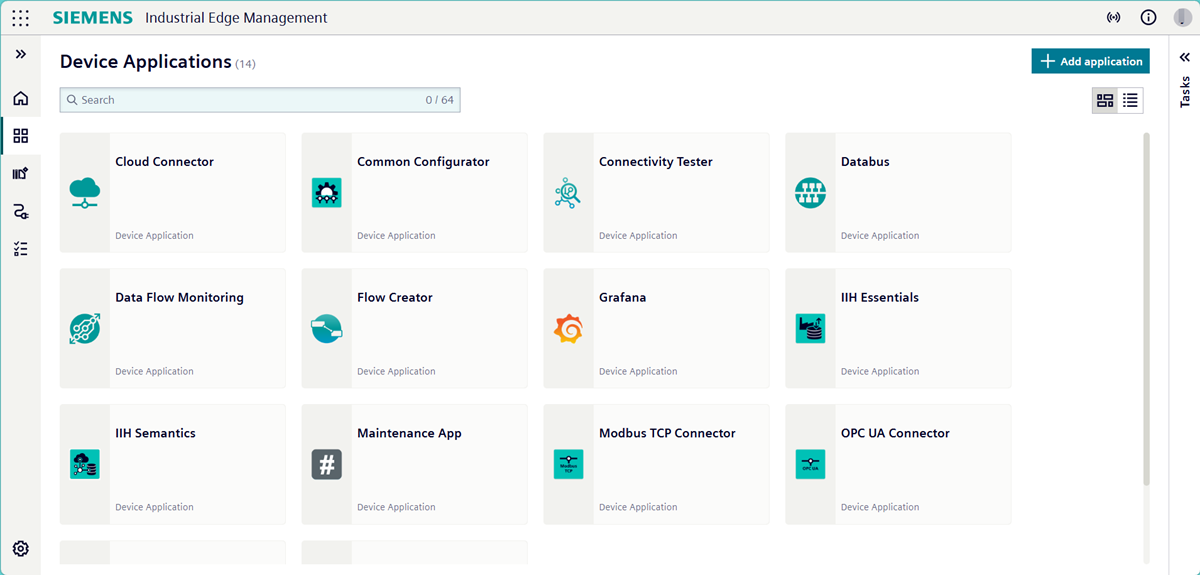The width and height of the screenshot is (1200, 575).
Task: Open the Grafana title
Action: [x=623, y=298]
